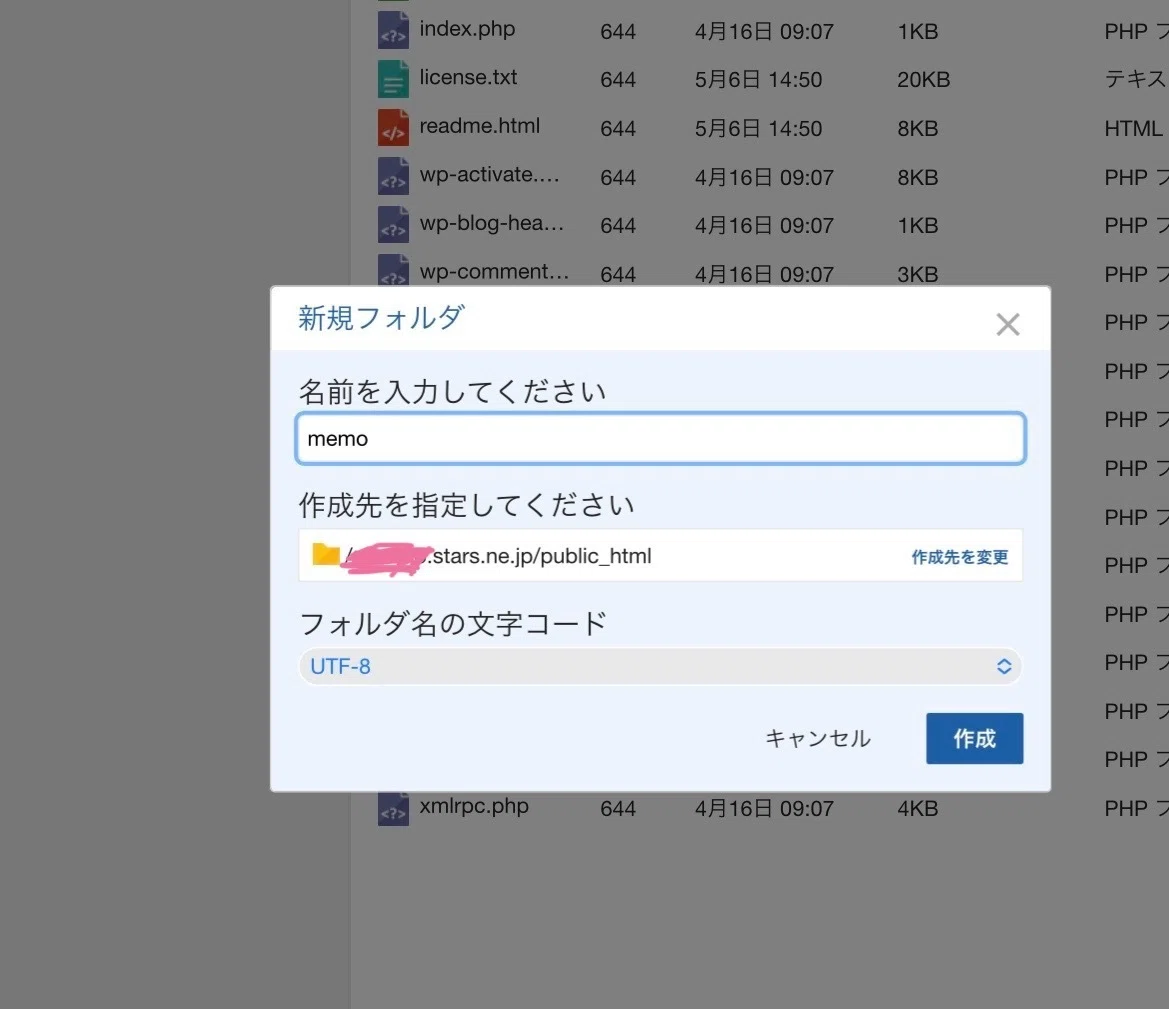
Task: Click the 4KB size of xmlrpc.php
Action: click(x=918, y=808)
